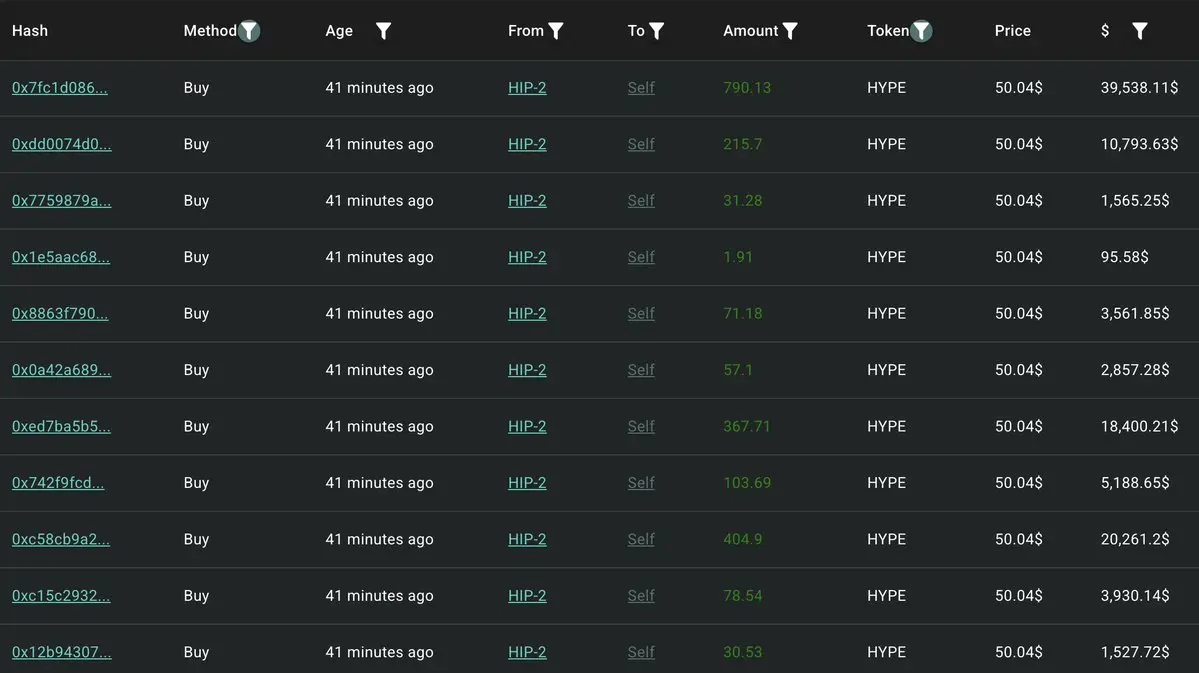The width and height of the screenshot is (1199, 673).
Task: Open Self link in the 404.9 HYPE row
Action: point(641,538)
